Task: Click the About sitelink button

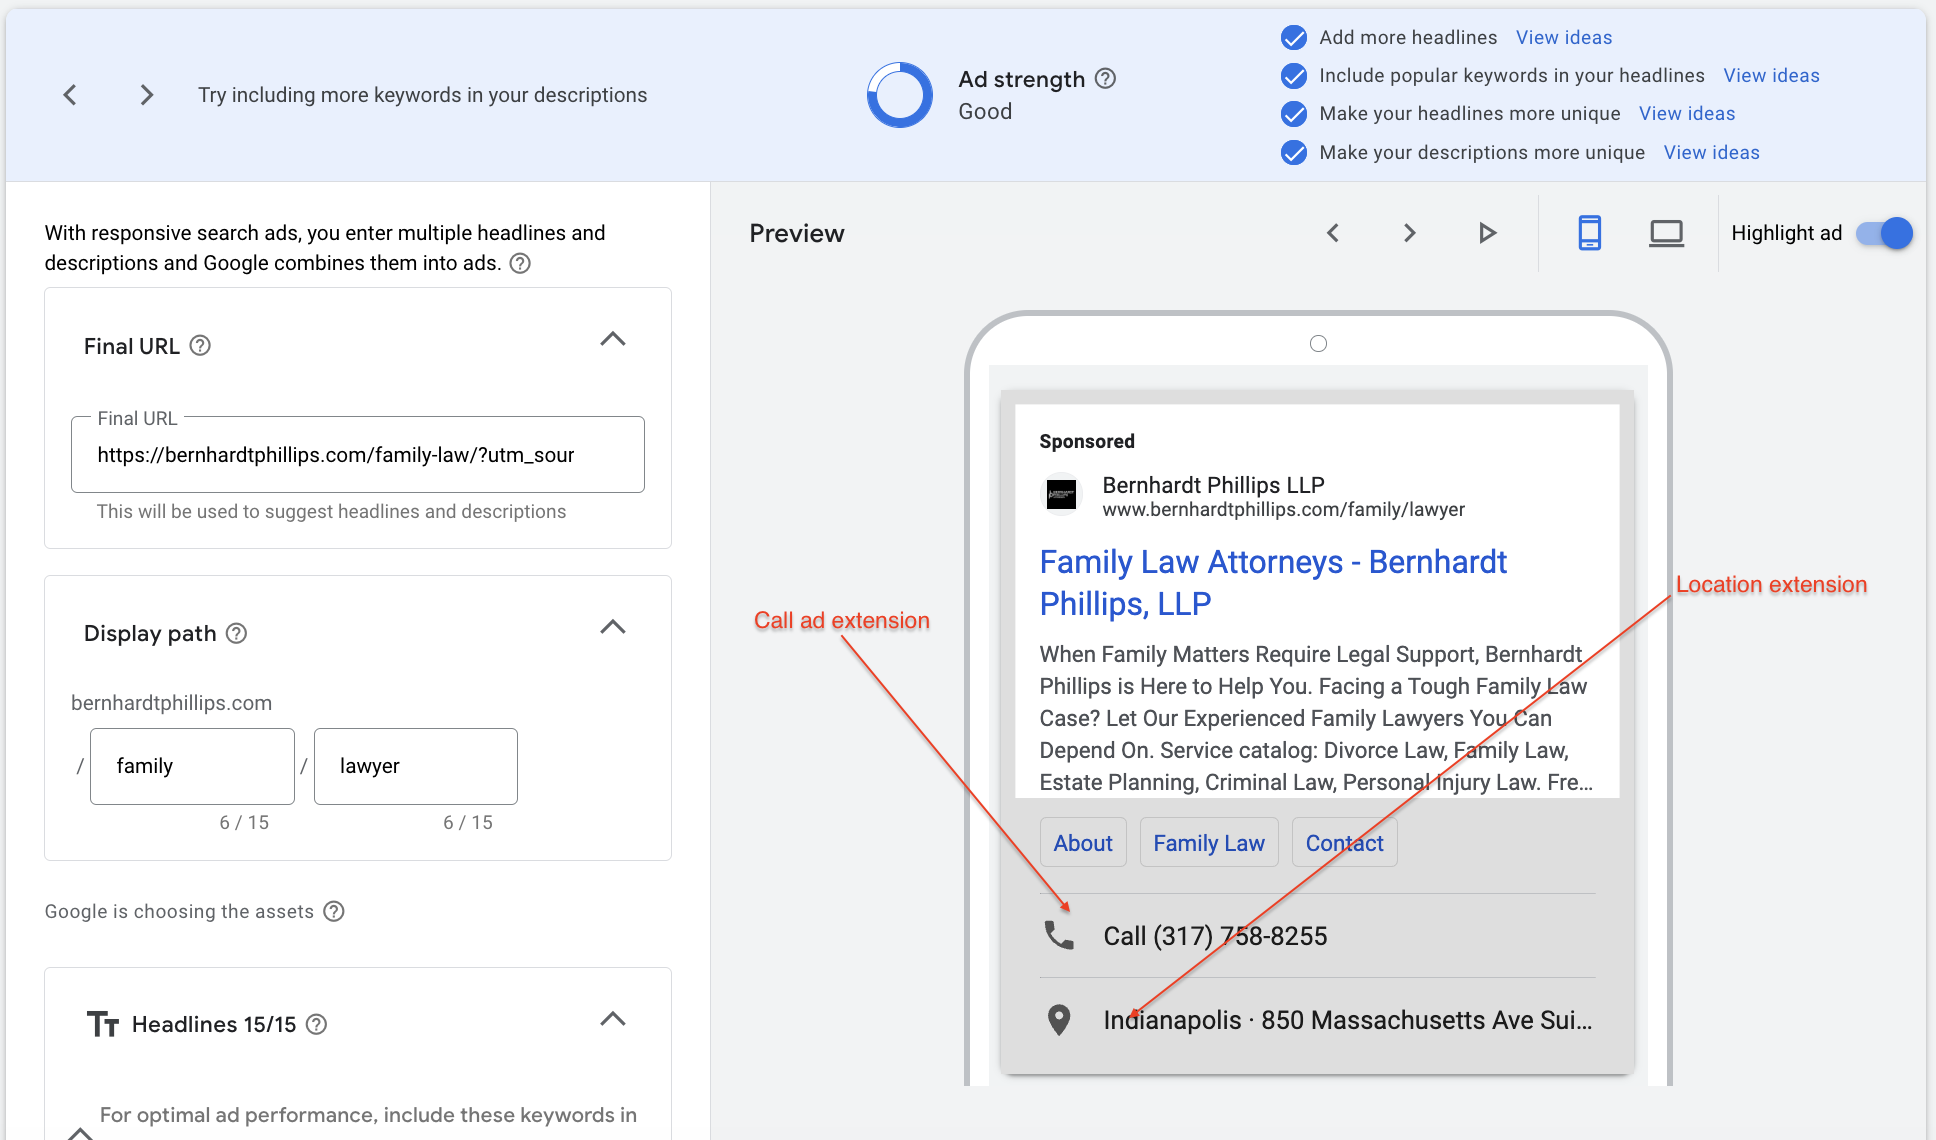Action: coord(1083,843)
